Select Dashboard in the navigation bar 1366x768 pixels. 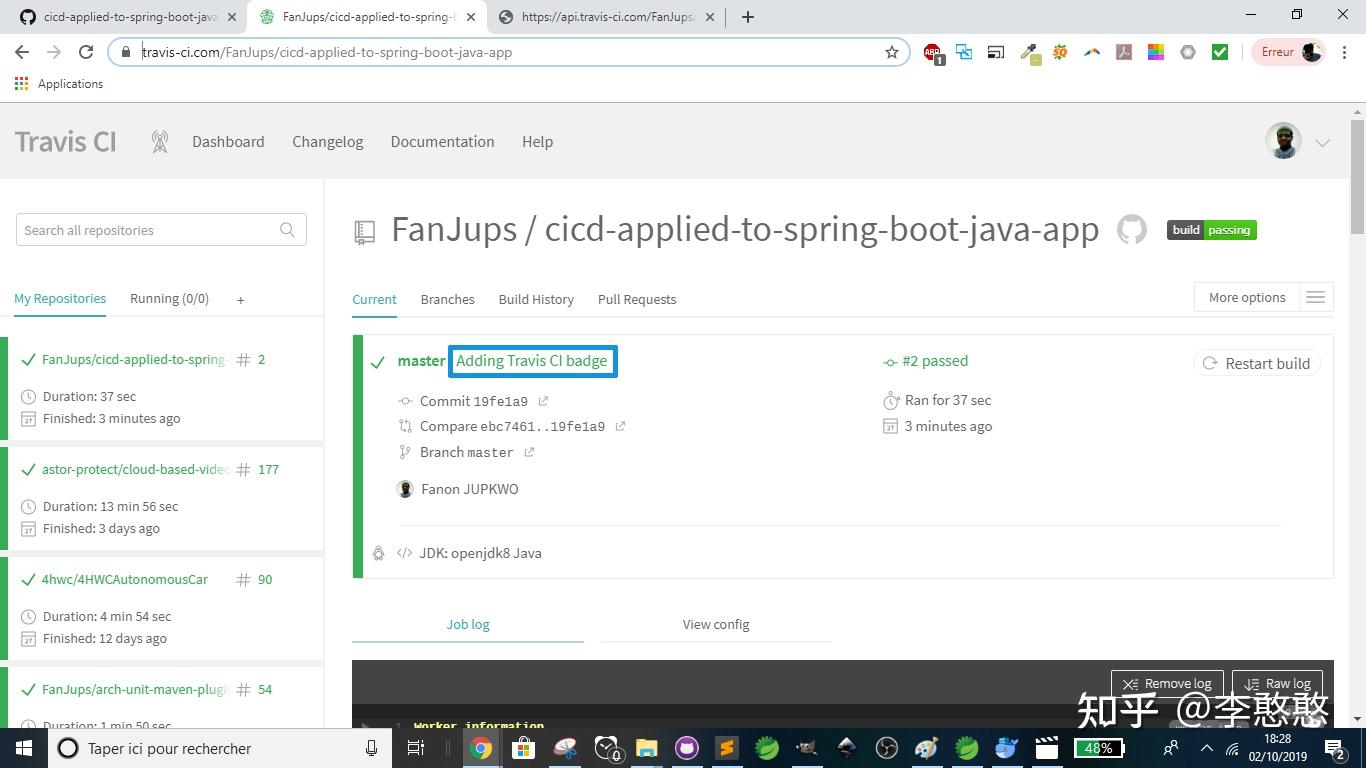228,141
